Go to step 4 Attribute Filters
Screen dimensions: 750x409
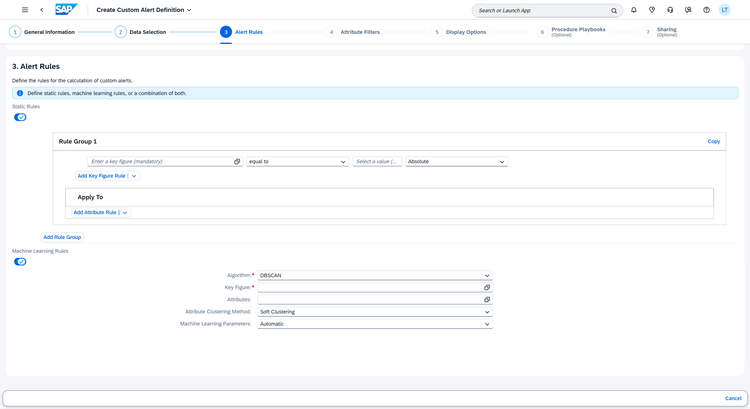[353, 32]
